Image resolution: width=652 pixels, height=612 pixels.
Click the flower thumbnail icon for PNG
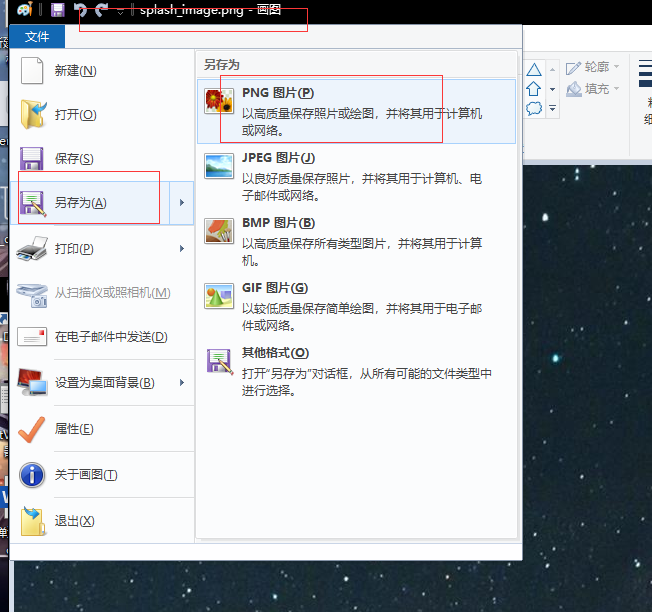pos(219,101)
